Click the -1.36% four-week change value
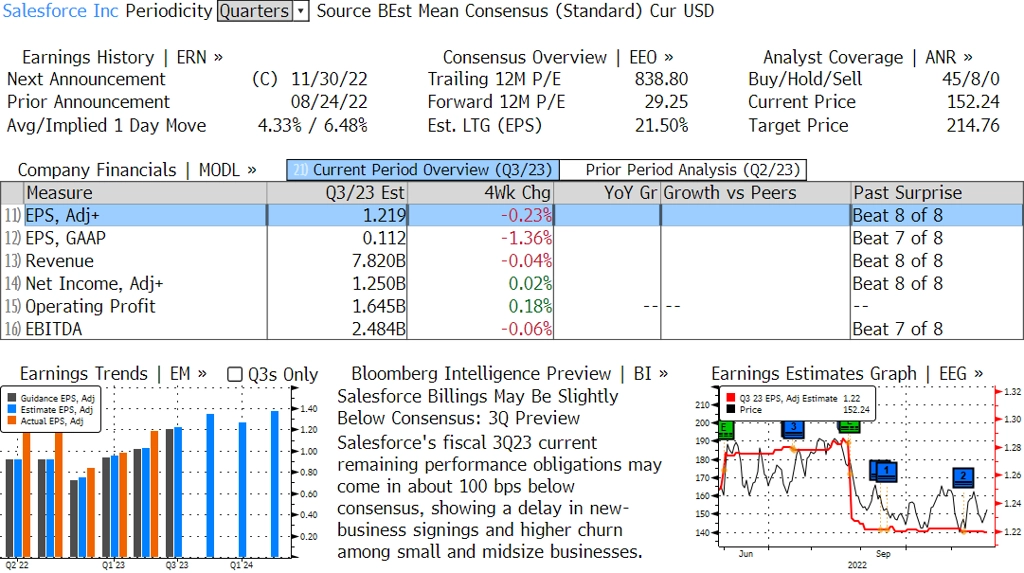1024x573 pixels. [526, 238]
